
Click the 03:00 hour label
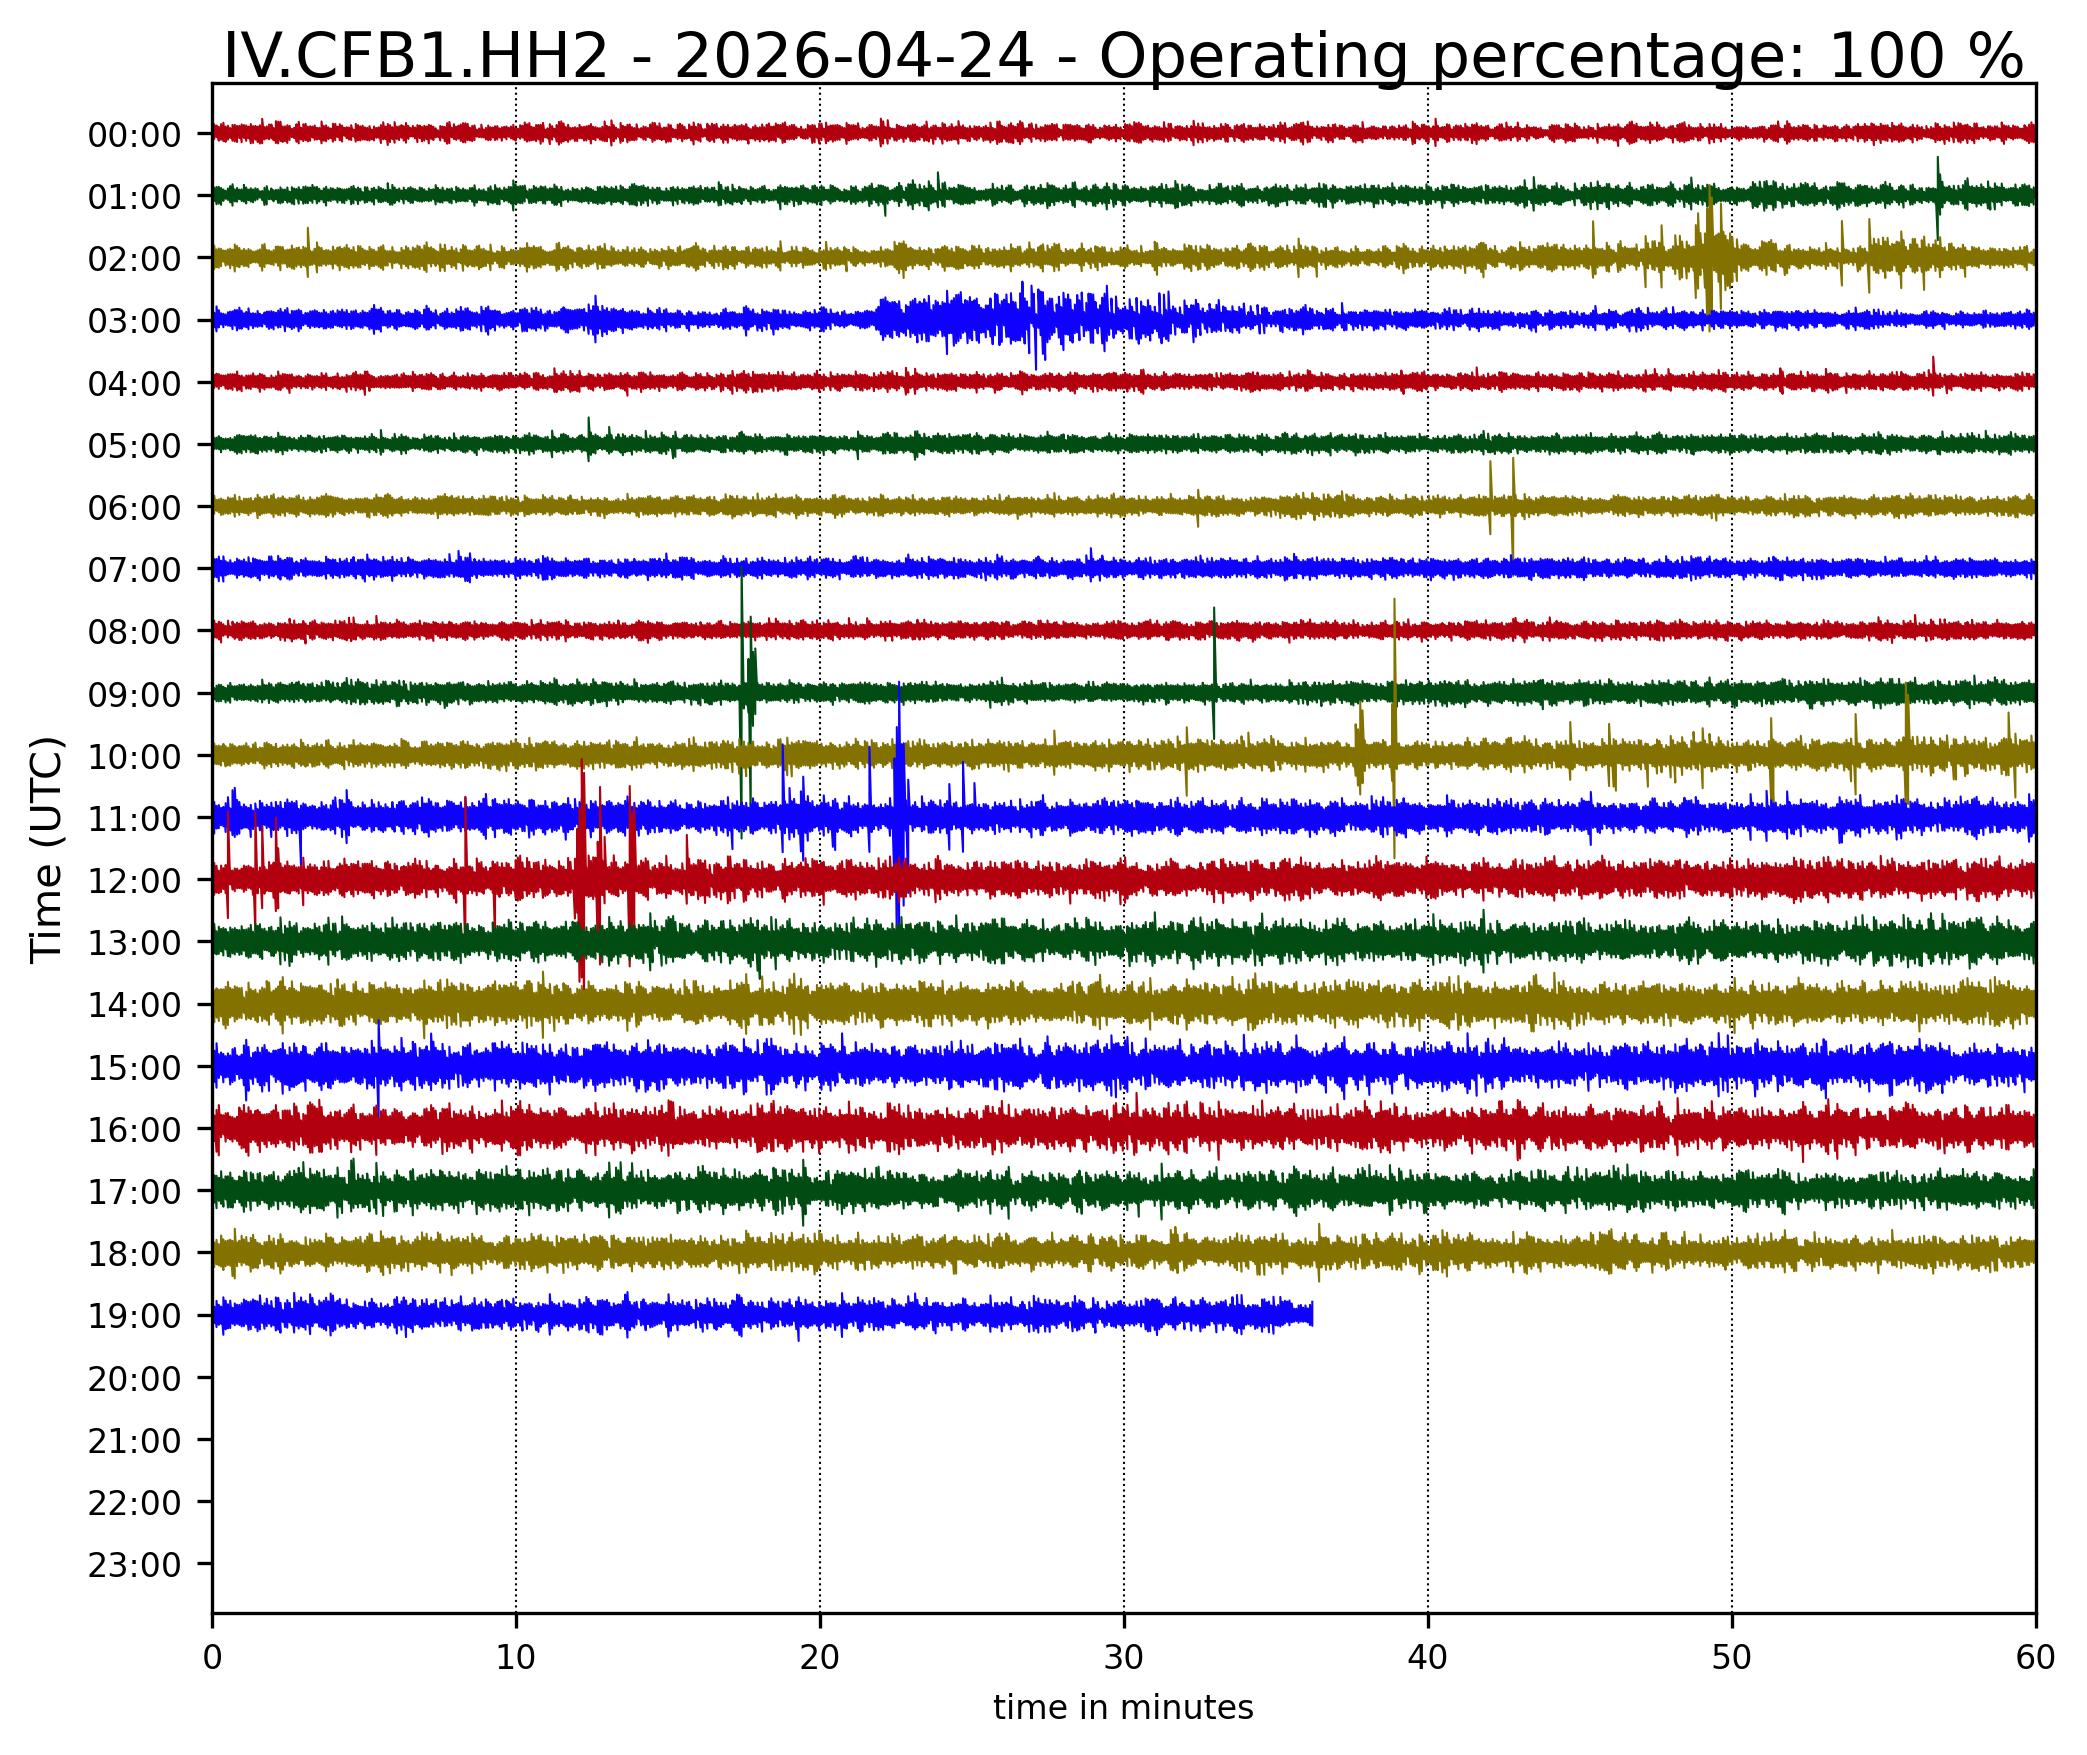tap(134, 322)
